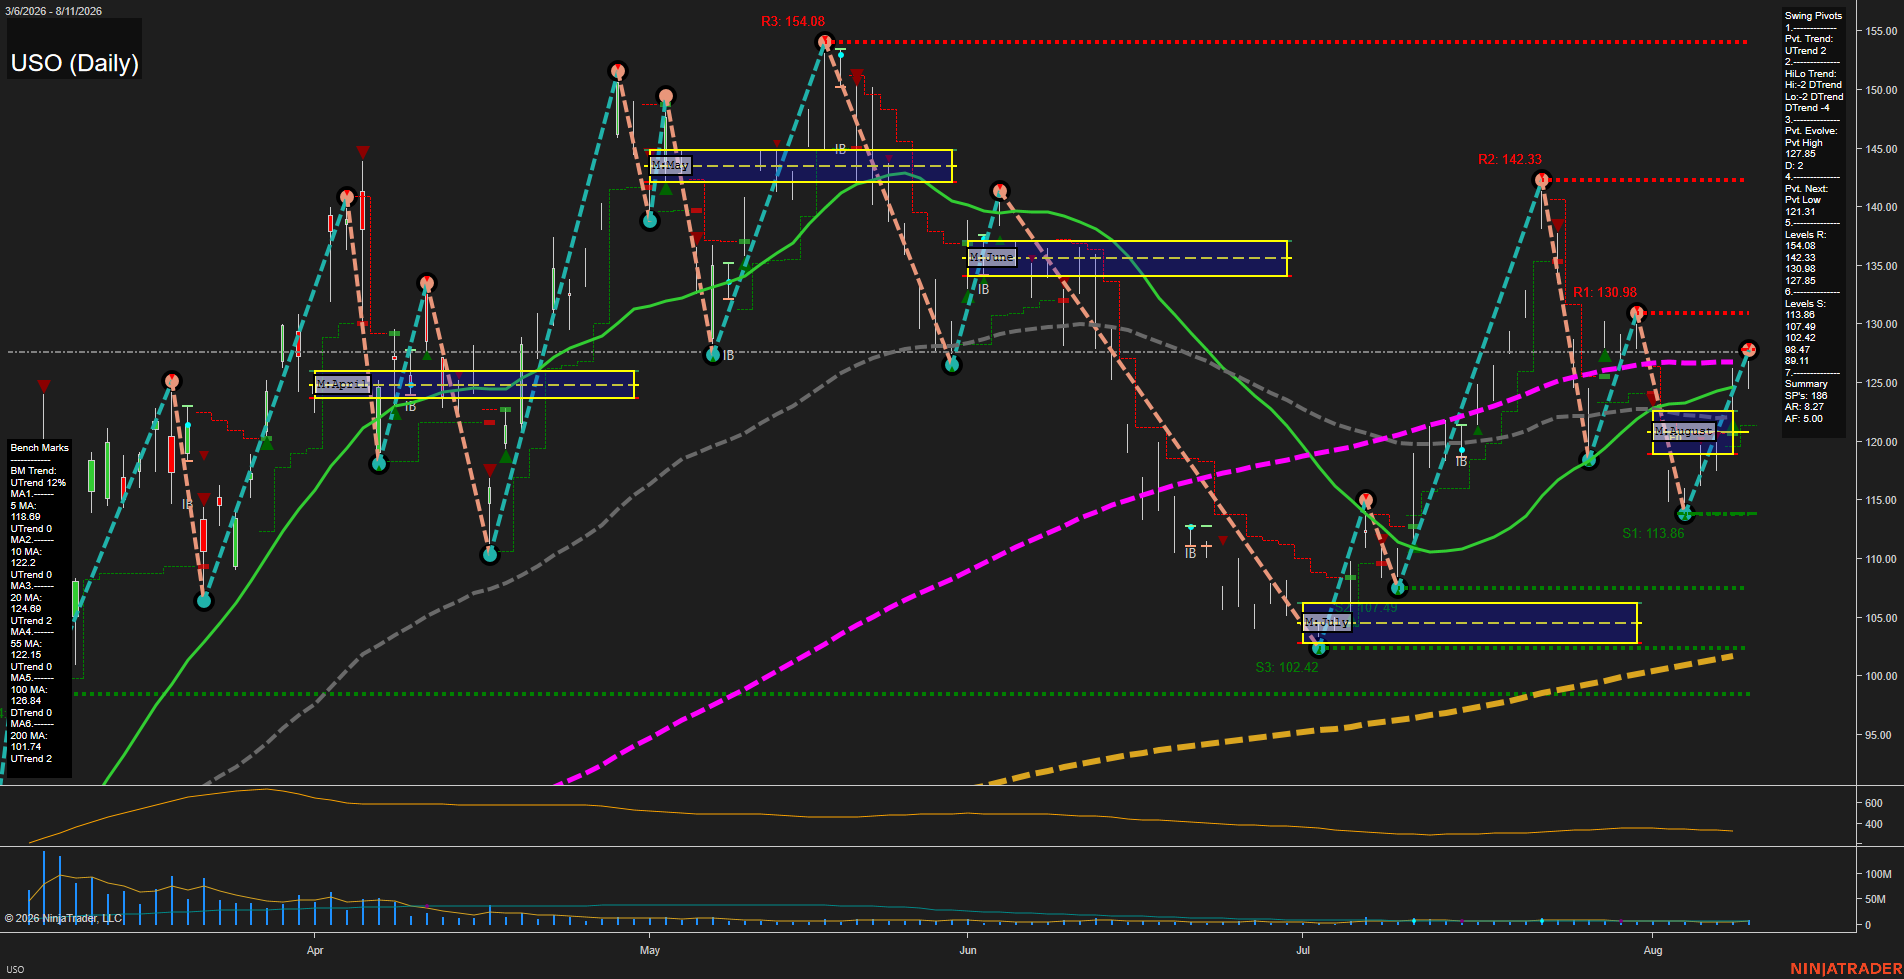Screen dimensions: 1904x979
Task: Click the swing pivot high marker at R2 142.33
Action: 1541,180
